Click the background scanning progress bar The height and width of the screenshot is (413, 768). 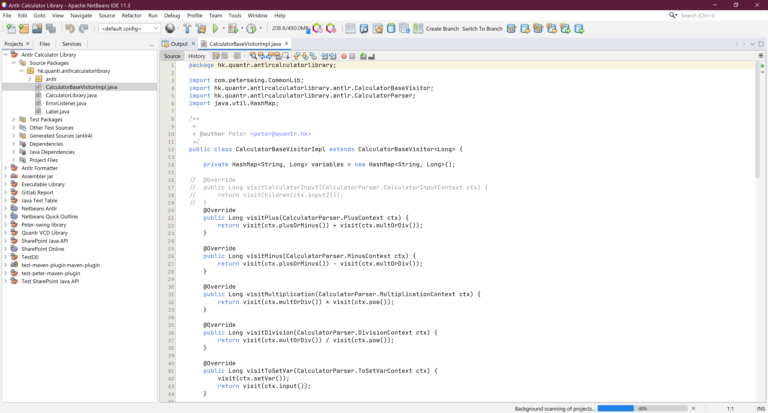pyautogui.click(x=642, y=408)
